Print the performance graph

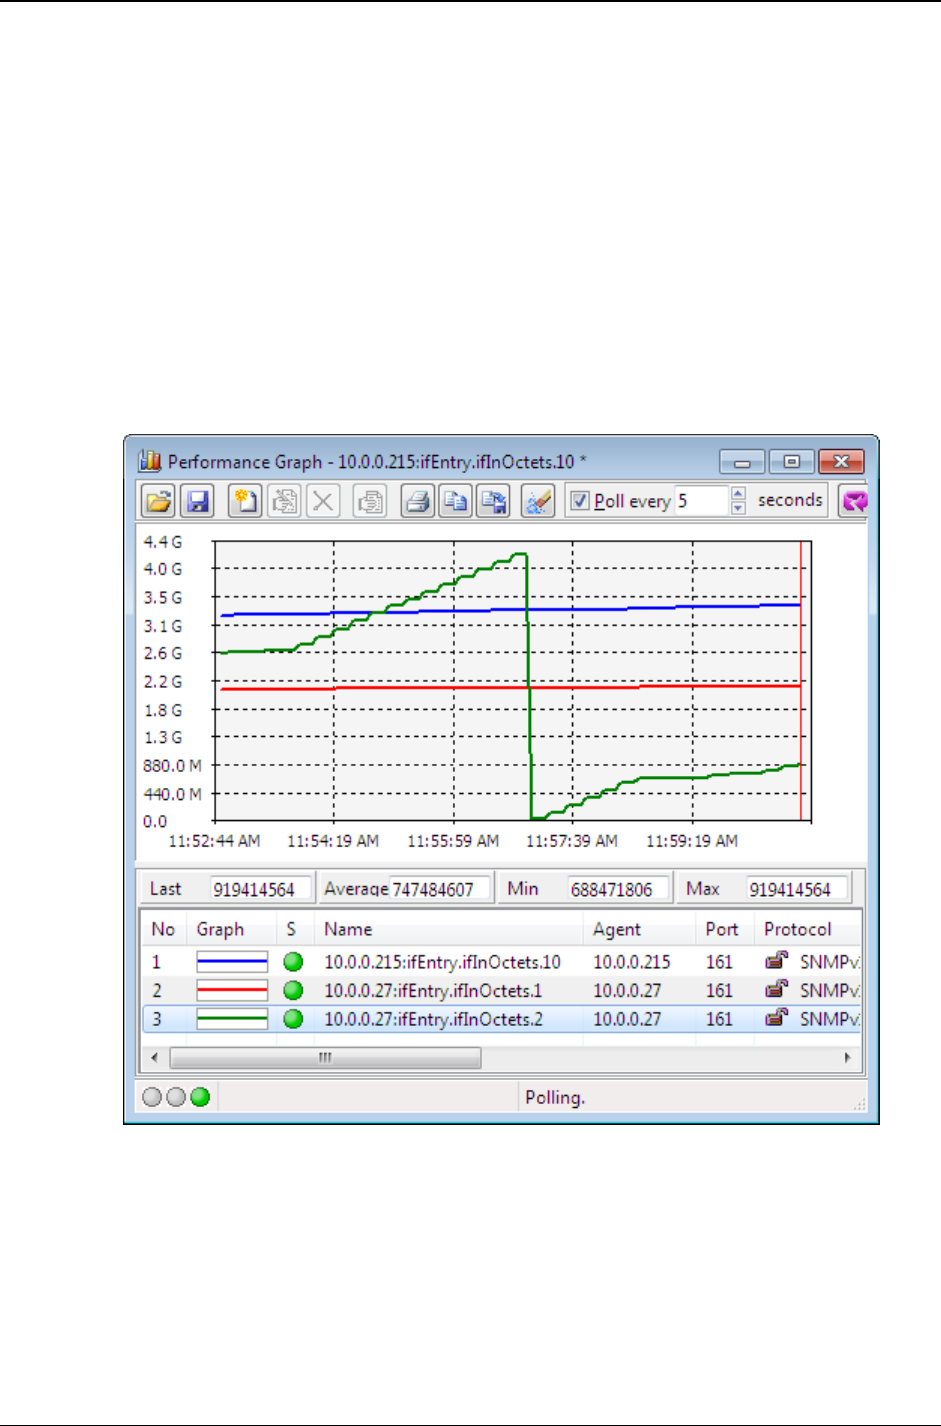(417, 500)
